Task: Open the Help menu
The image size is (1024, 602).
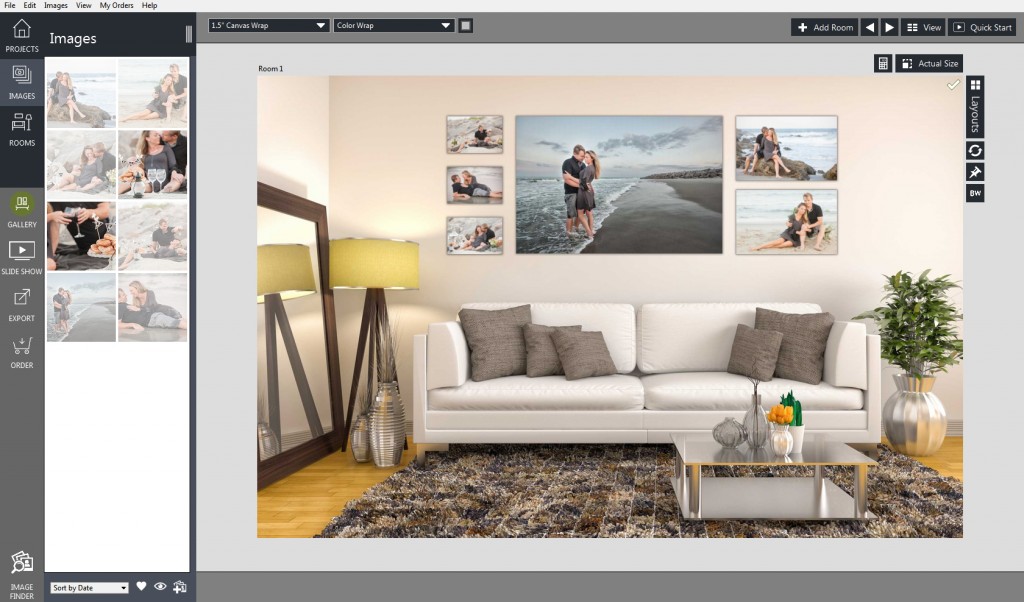Action: coord(150,5)
